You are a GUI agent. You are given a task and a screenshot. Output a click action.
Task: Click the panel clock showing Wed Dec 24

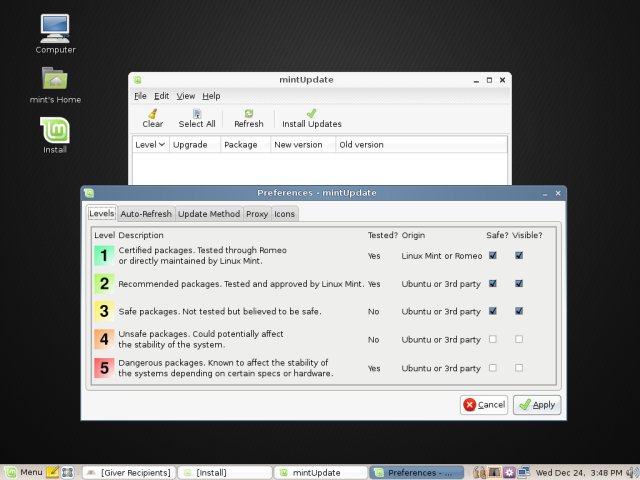579,473
